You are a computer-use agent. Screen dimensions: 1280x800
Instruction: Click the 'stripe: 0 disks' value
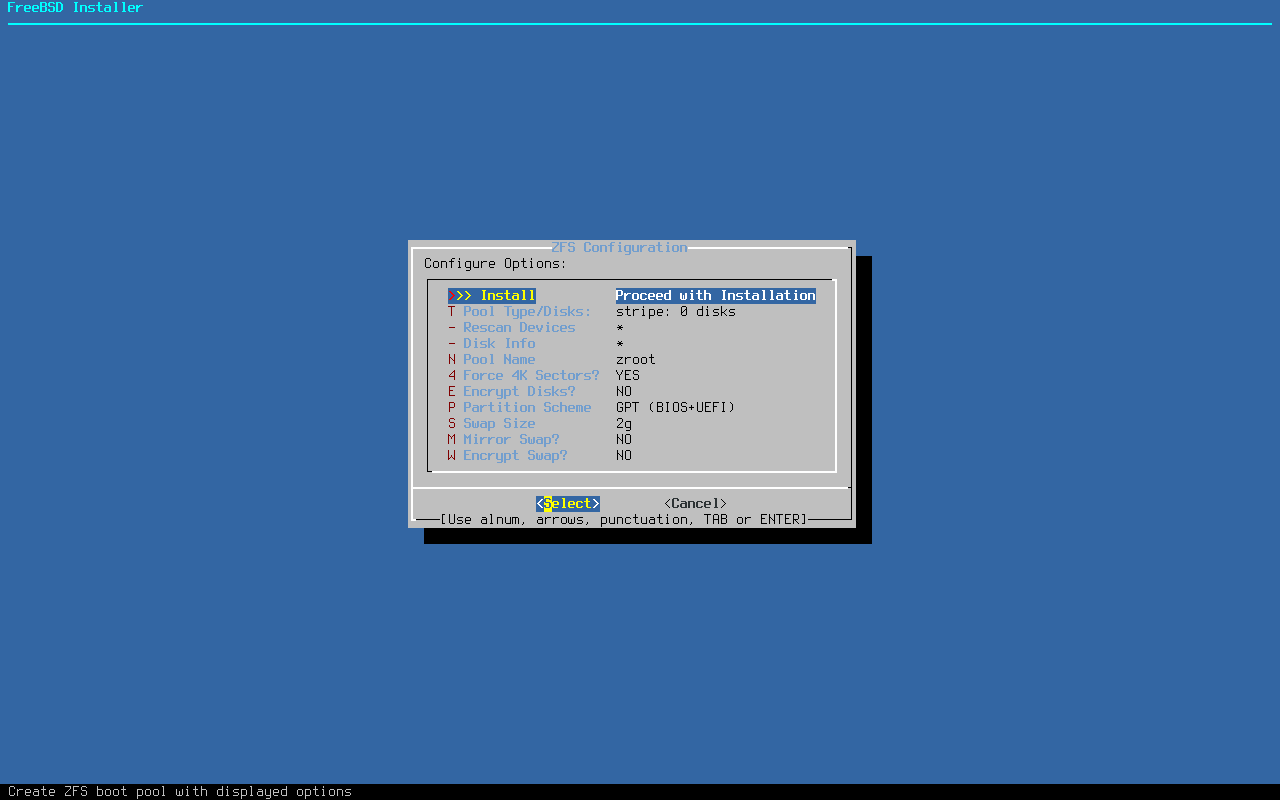point(676,311)
